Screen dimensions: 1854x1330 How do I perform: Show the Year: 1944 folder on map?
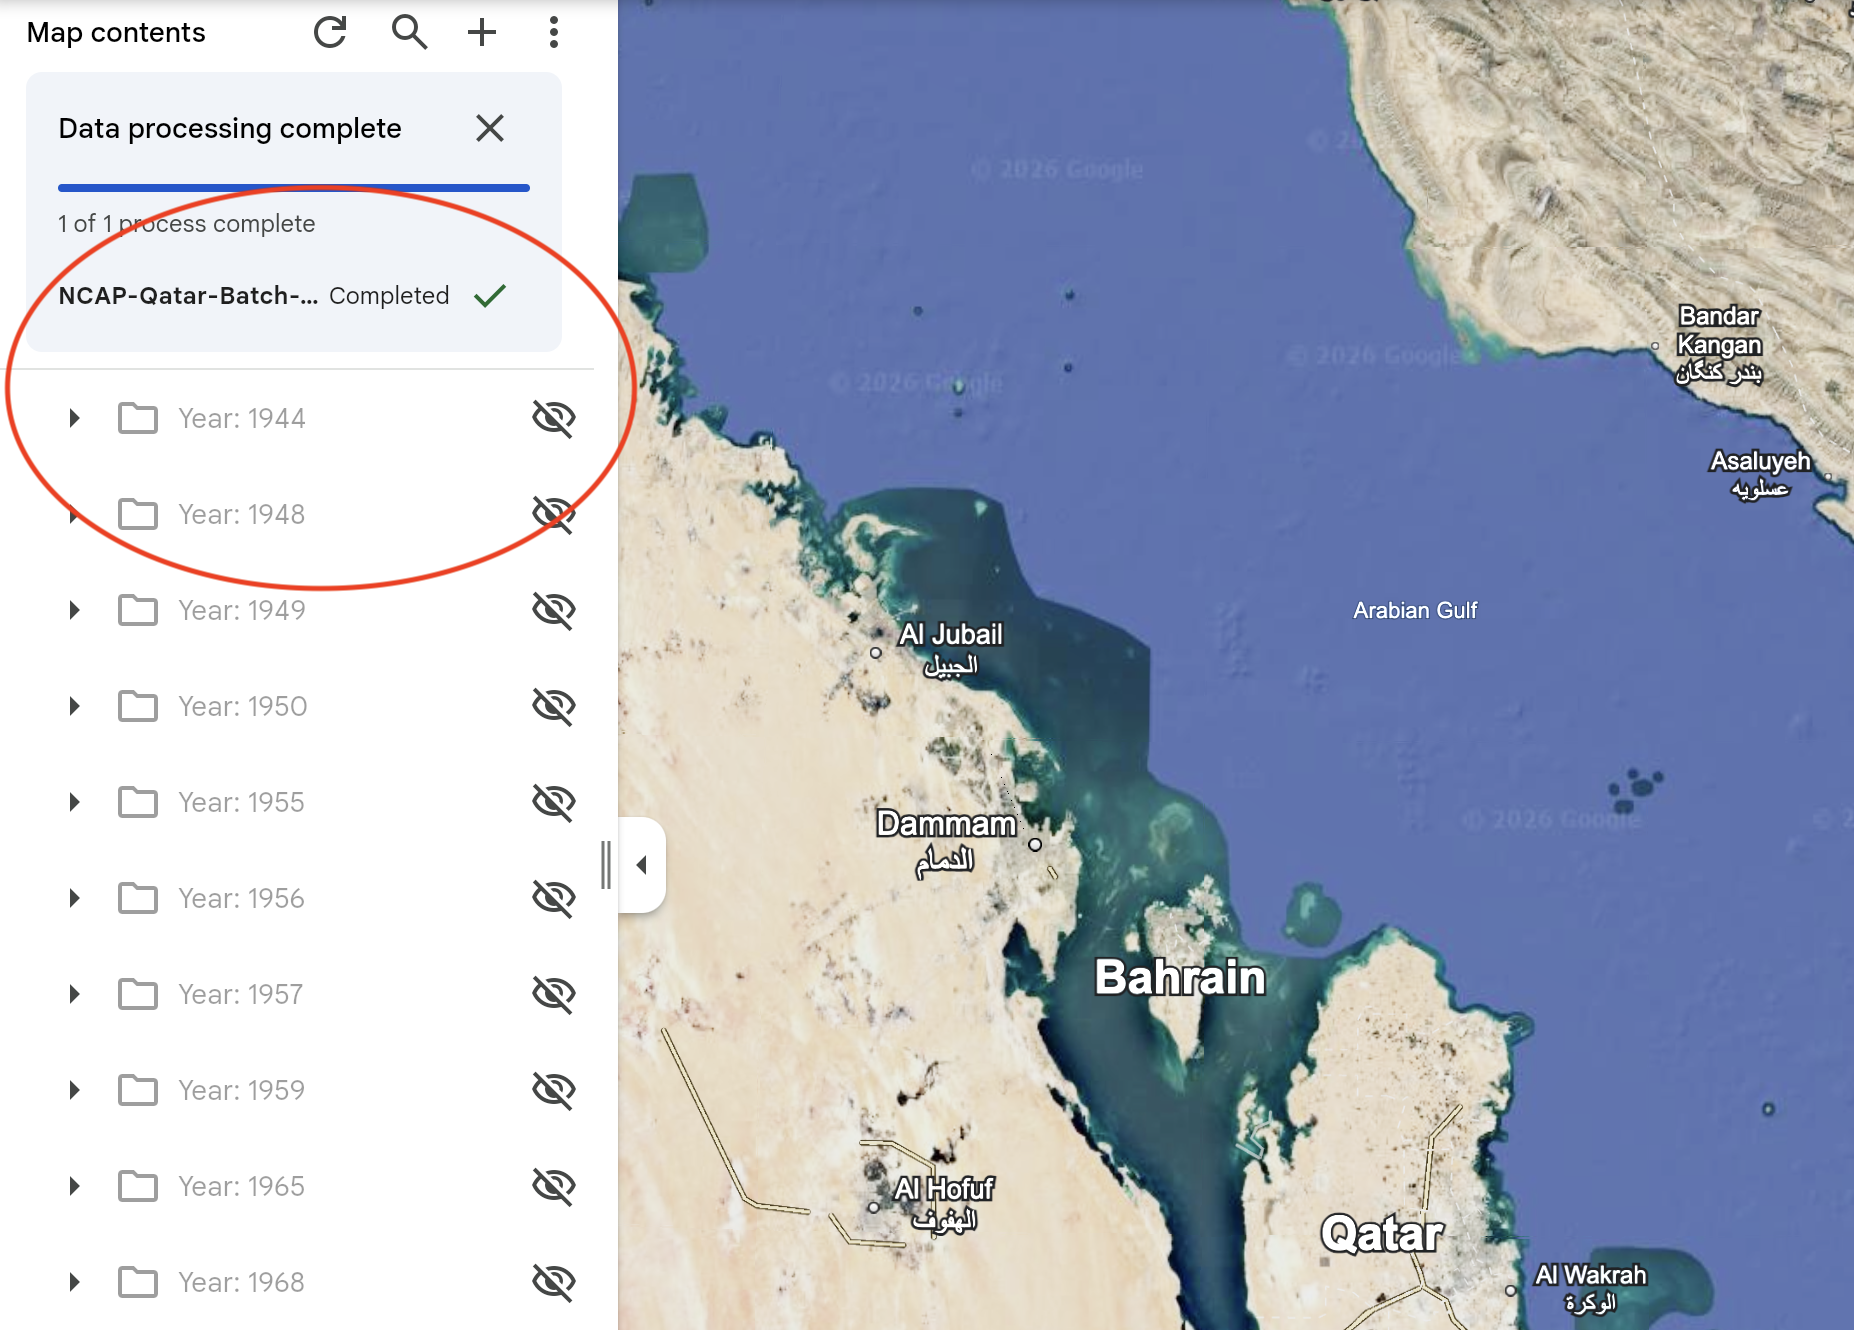click(x=553, y=418)
